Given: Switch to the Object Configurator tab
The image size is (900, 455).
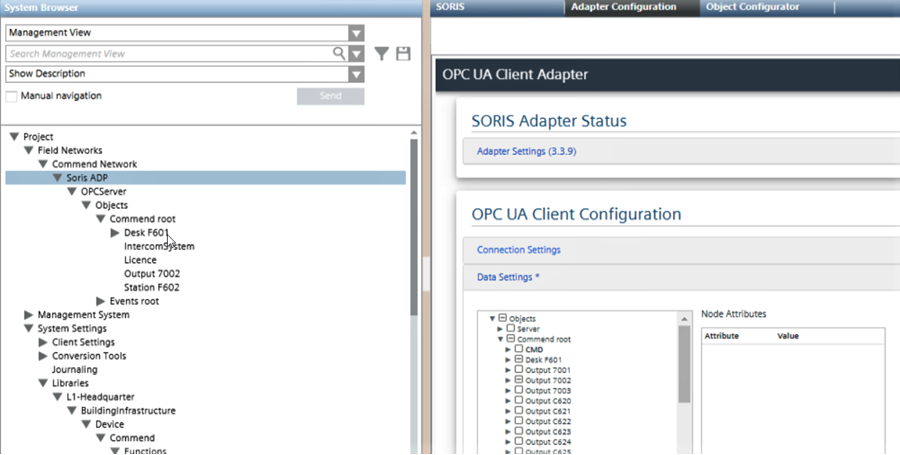Looking at the screenshot, I should coord(752,7).
